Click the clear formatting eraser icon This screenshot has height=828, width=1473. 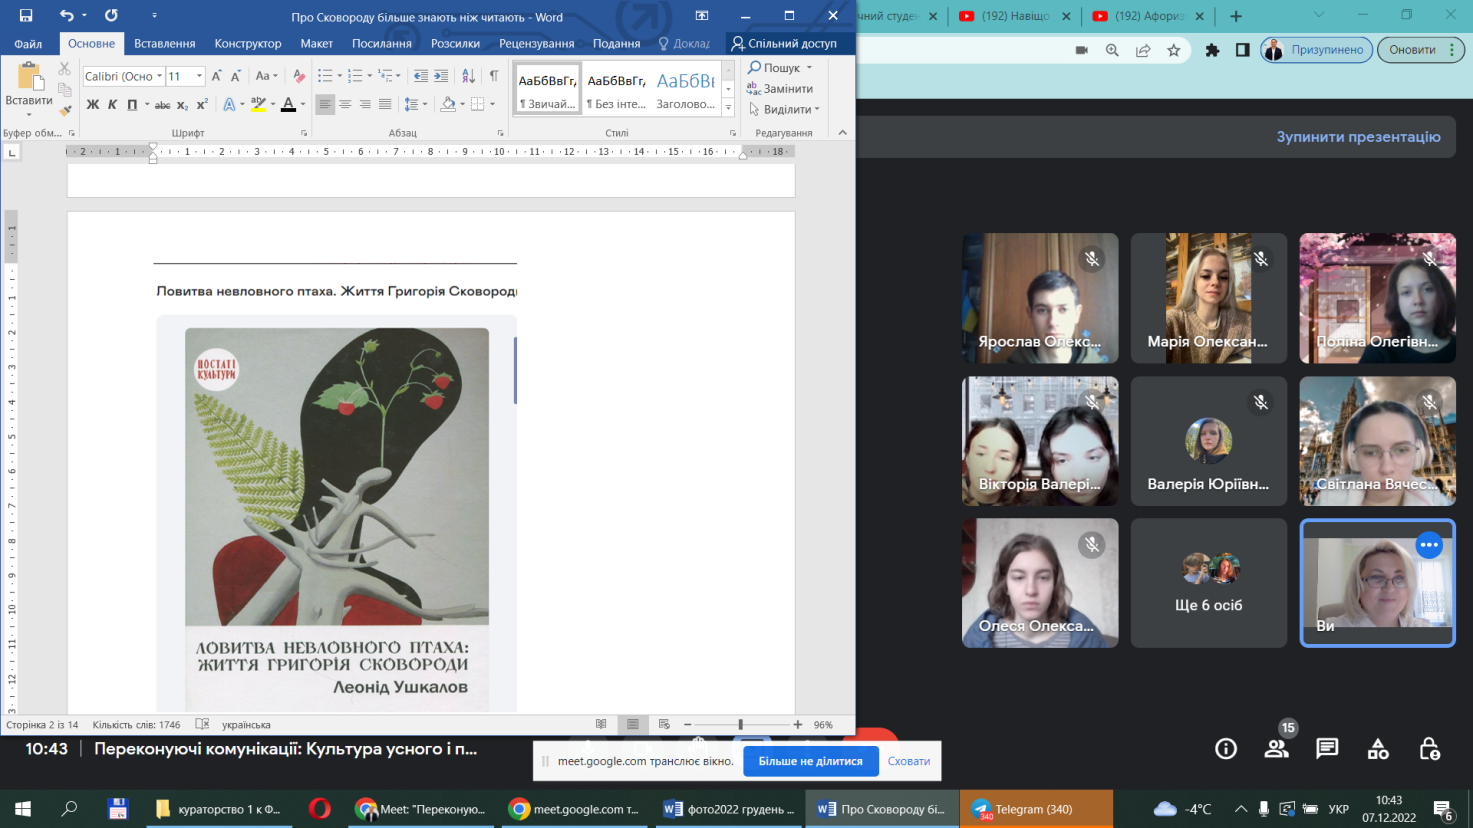[x=299, y=76]
